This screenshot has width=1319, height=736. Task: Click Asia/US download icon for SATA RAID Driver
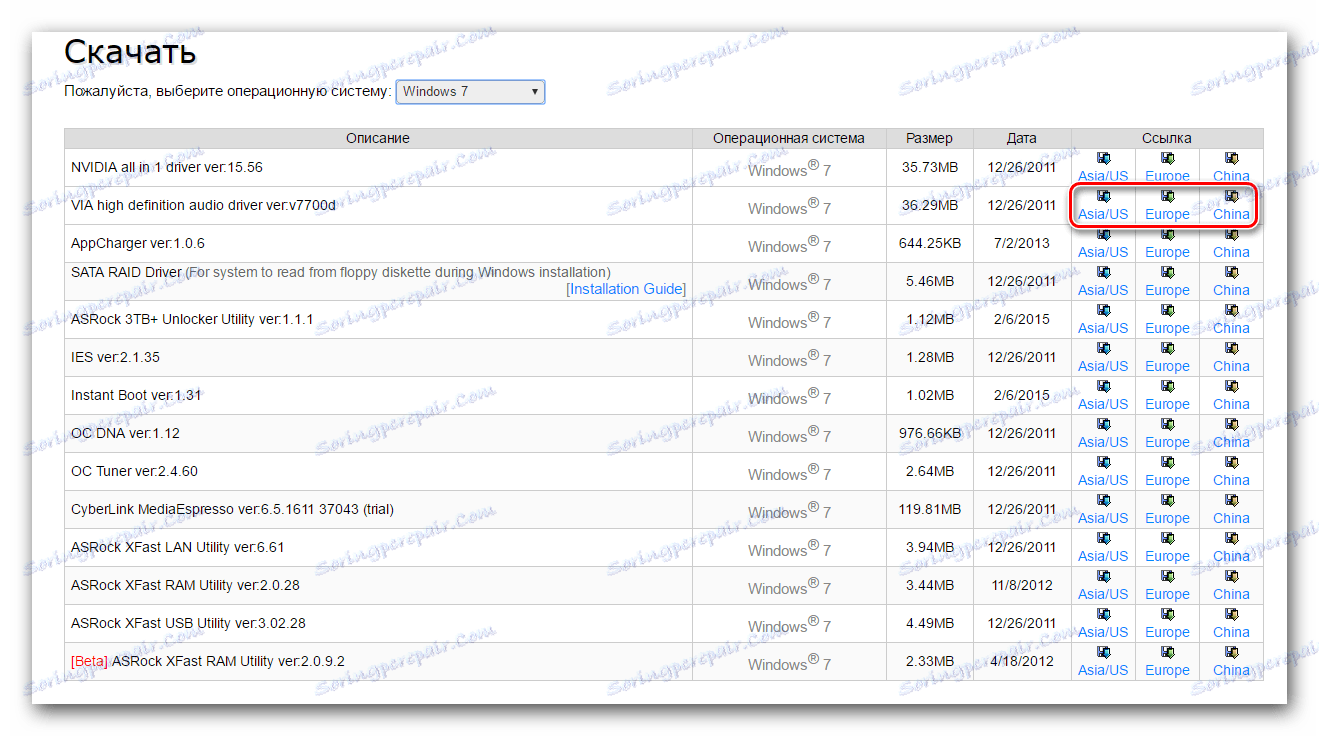pos(1103,272)
